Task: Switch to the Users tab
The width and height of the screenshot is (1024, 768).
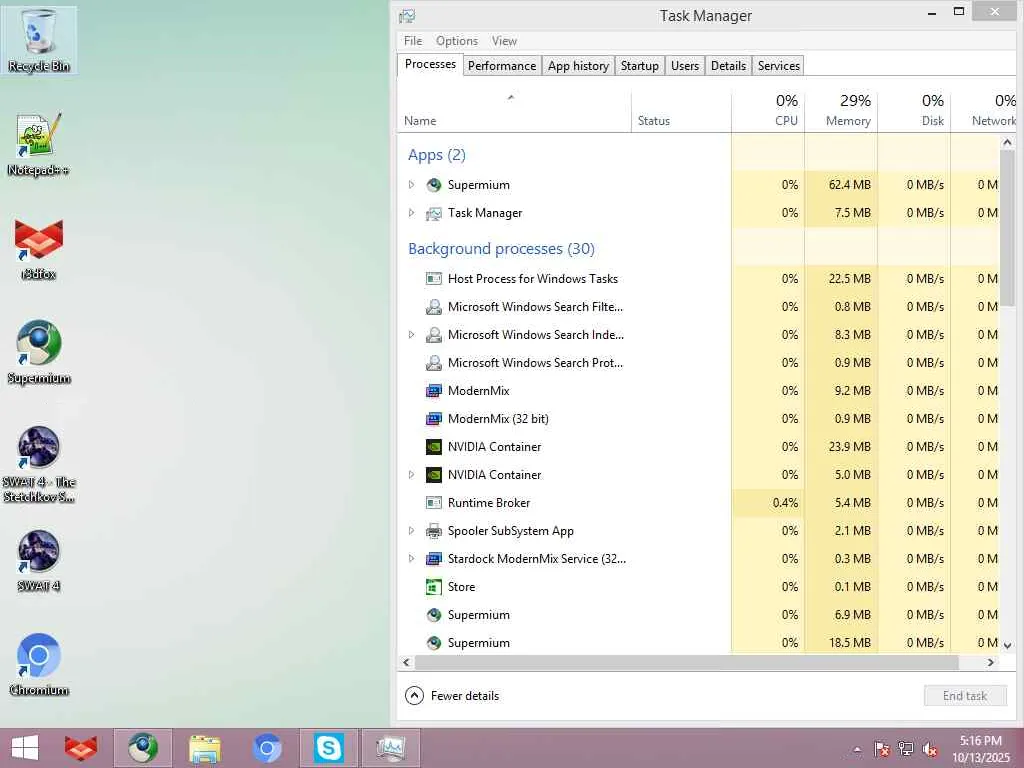Action: 684,66
